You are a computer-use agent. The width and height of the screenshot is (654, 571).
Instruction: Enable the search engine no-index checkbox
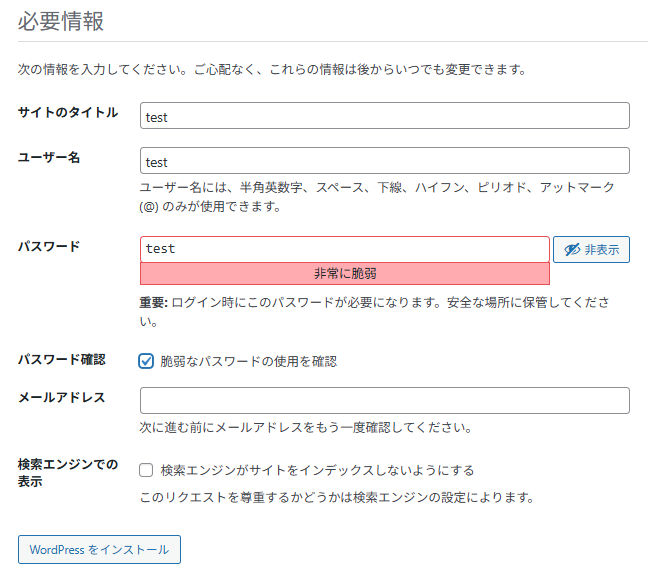pos(146,470)
